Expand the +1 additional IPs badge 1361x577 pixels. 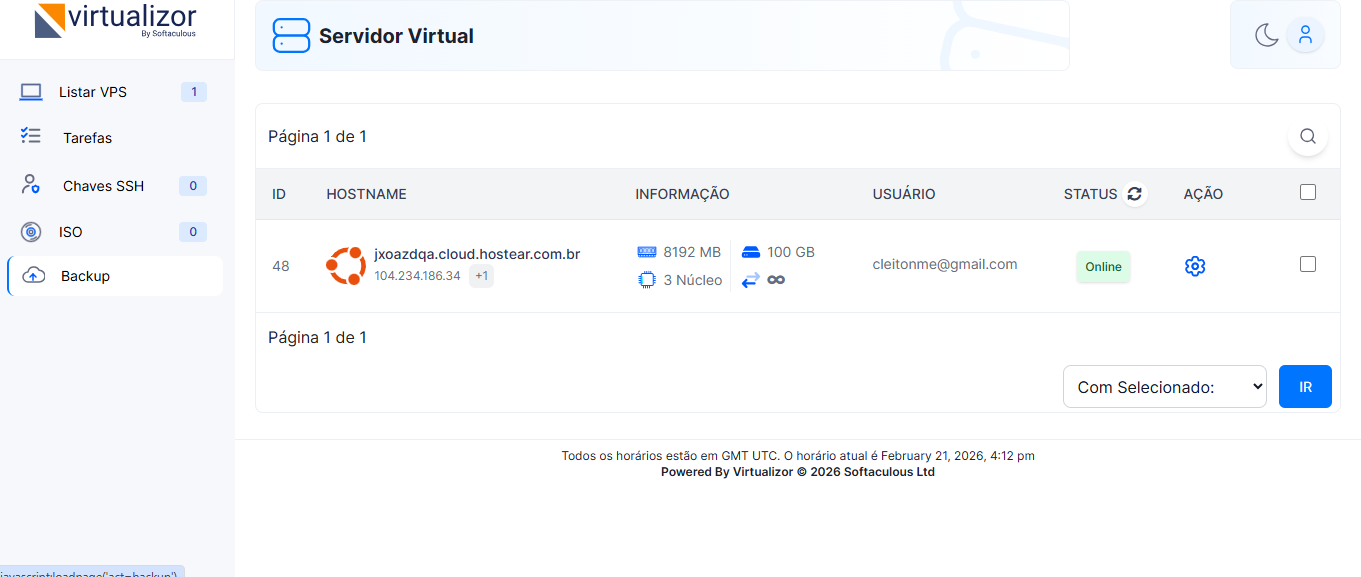pos(481,276)
